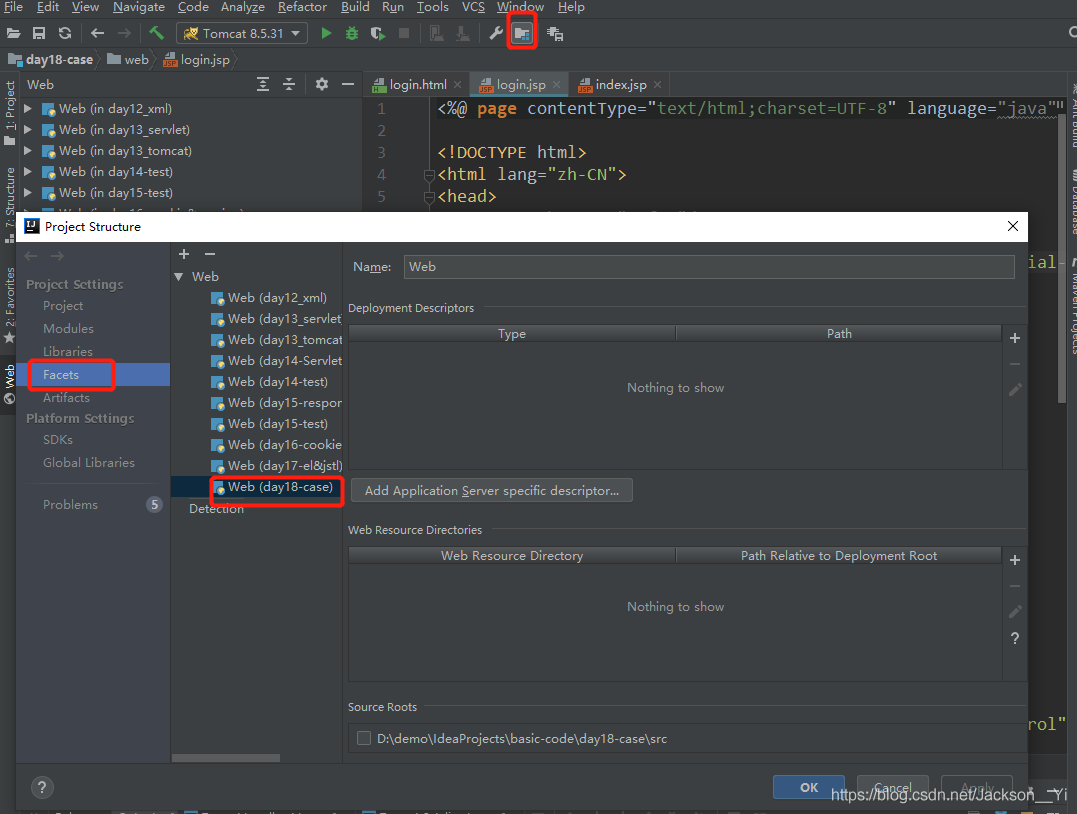
Task: Open Project Structure from toolbar icon
Action: pyautogui.click(x=522, y=33)
